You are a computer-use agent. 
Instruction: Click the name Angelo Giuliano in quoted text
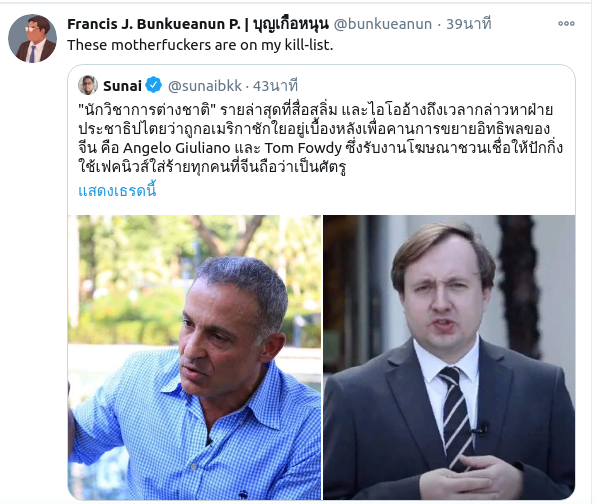[x=176, y=148]
